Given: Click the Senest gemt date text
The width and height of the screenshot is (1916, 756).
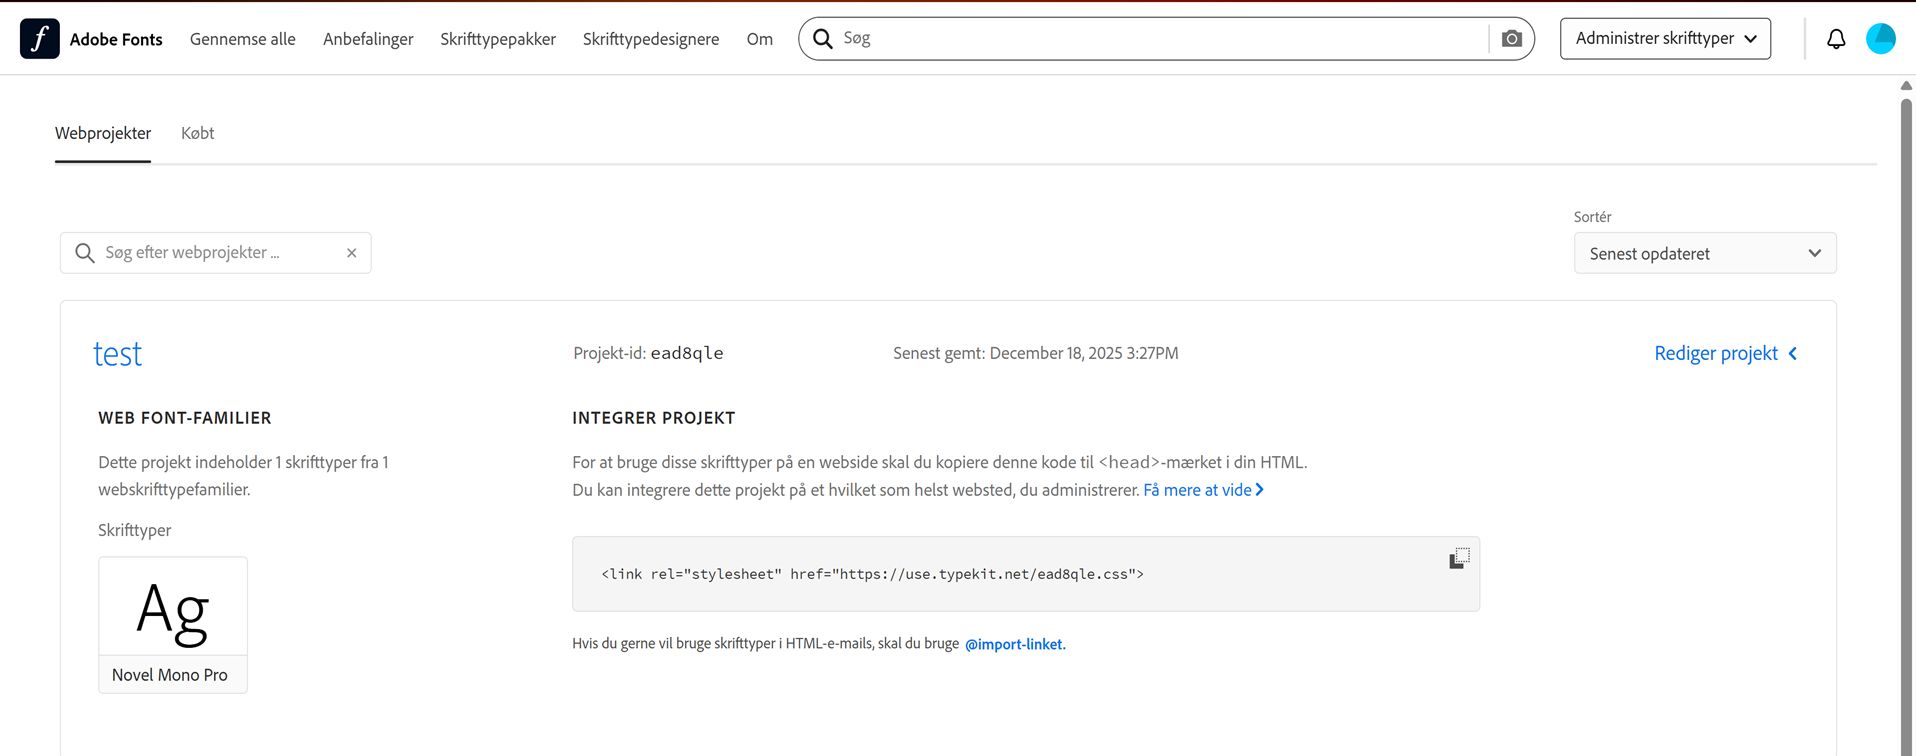Looking at the screenshot, I should (x=1036, y=353).
